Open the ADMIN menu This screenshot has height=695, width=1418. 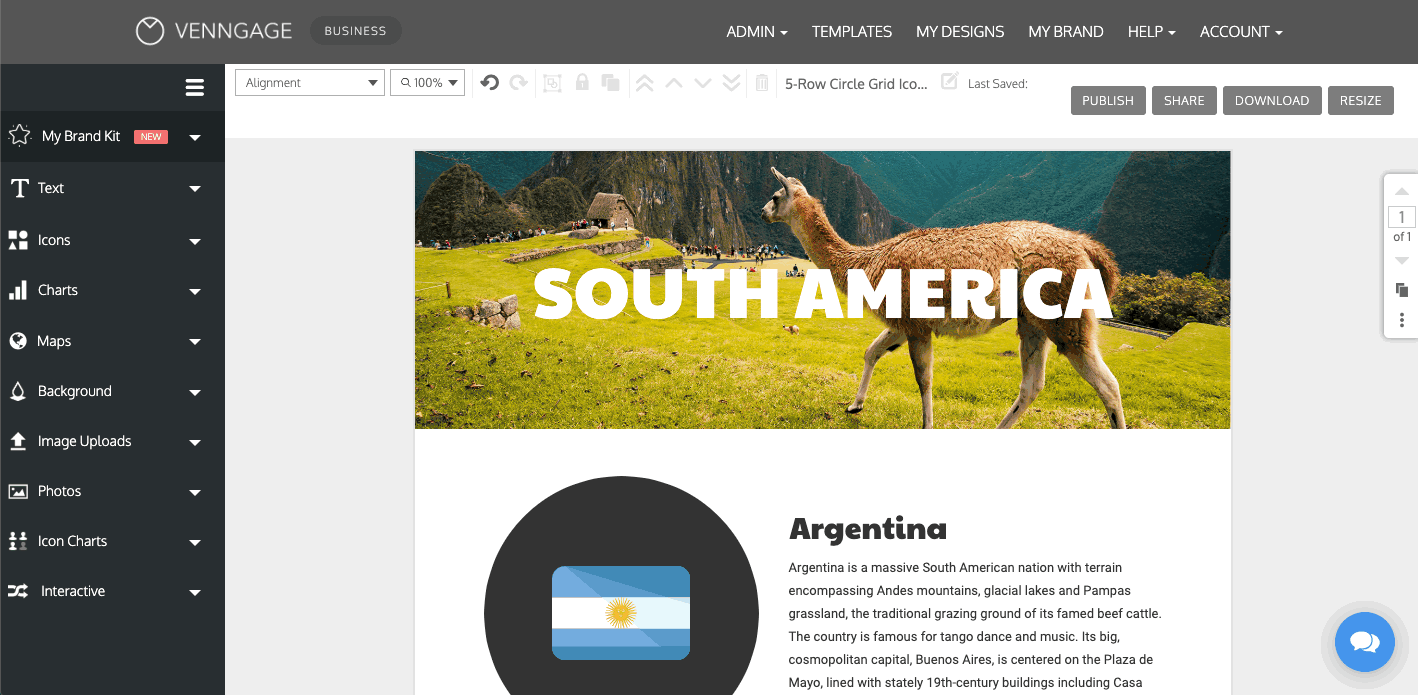click(757, 32)
